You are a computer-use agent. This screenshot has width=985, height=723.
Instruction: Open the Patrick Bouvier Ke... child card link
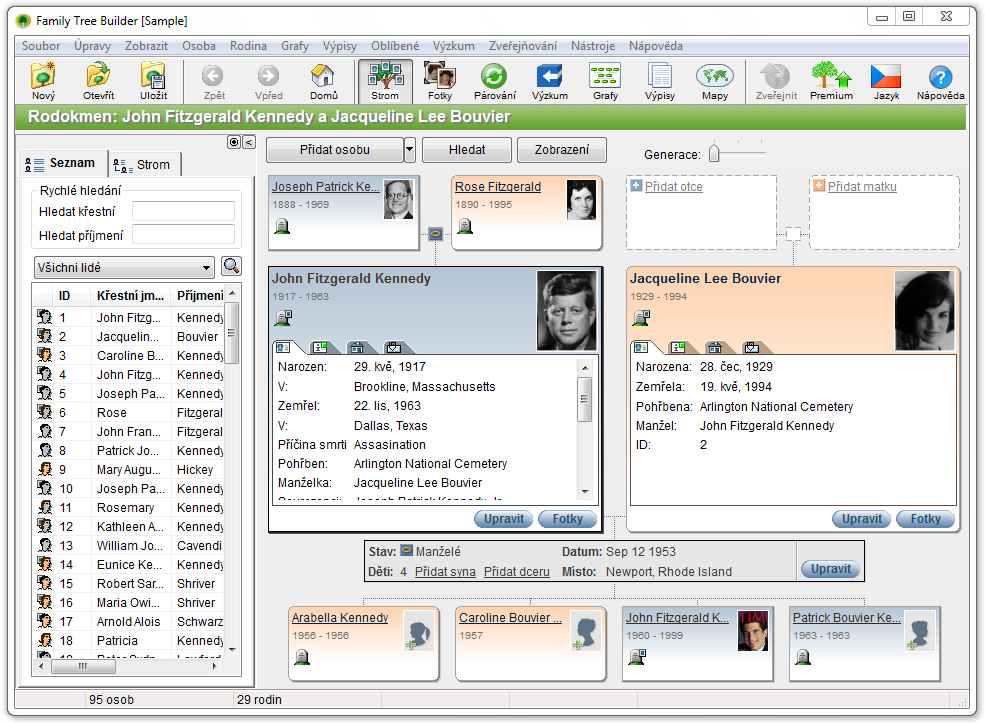coord(846,618)
